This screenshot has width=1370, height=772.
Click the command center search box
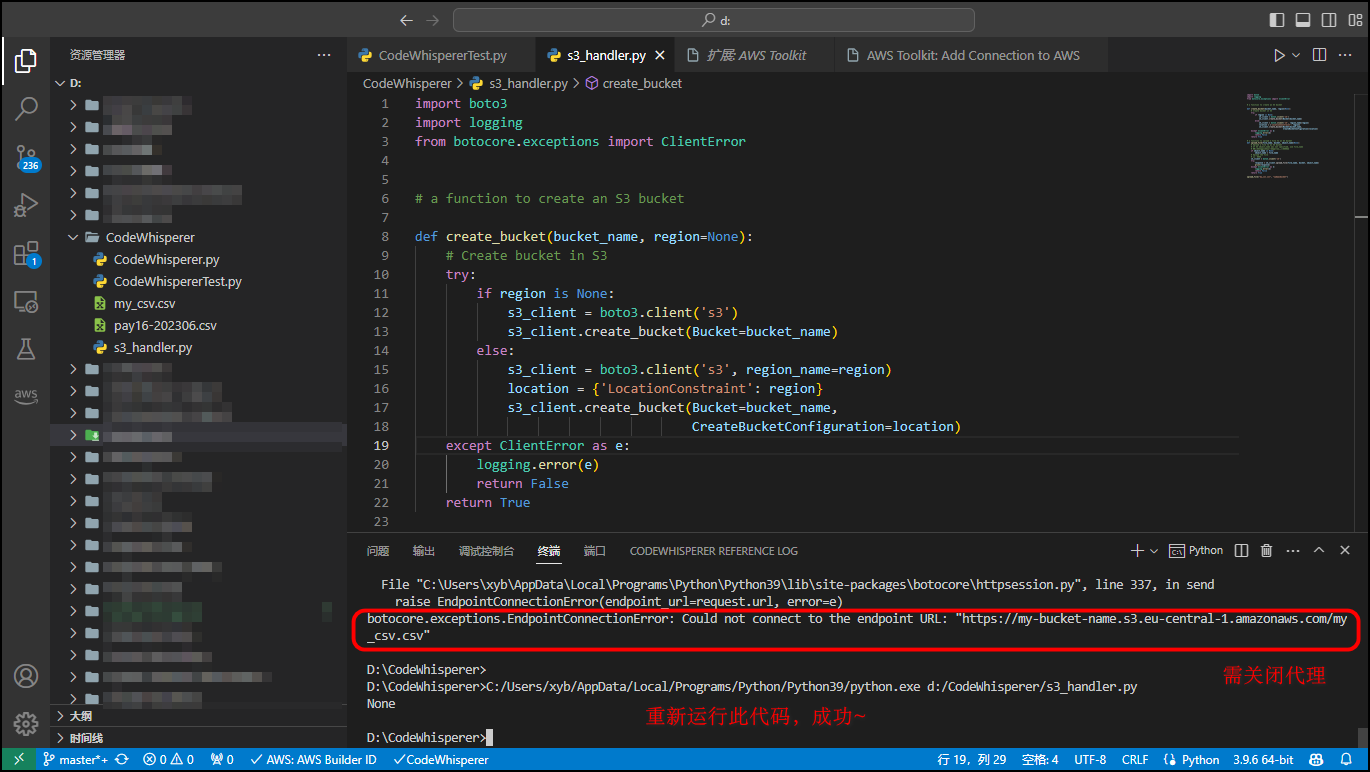tap(713, 20)
